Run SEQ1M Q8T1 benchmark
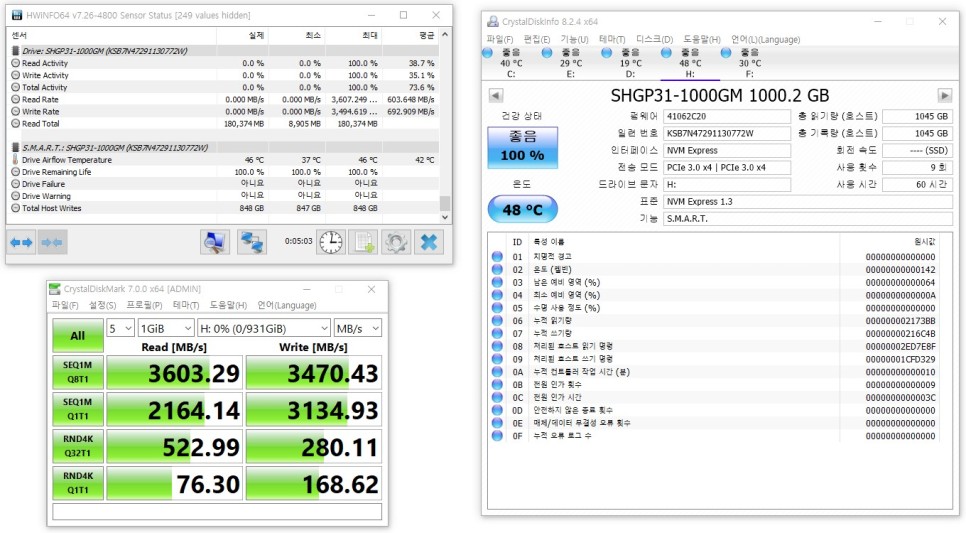 (x=78, y=372)
